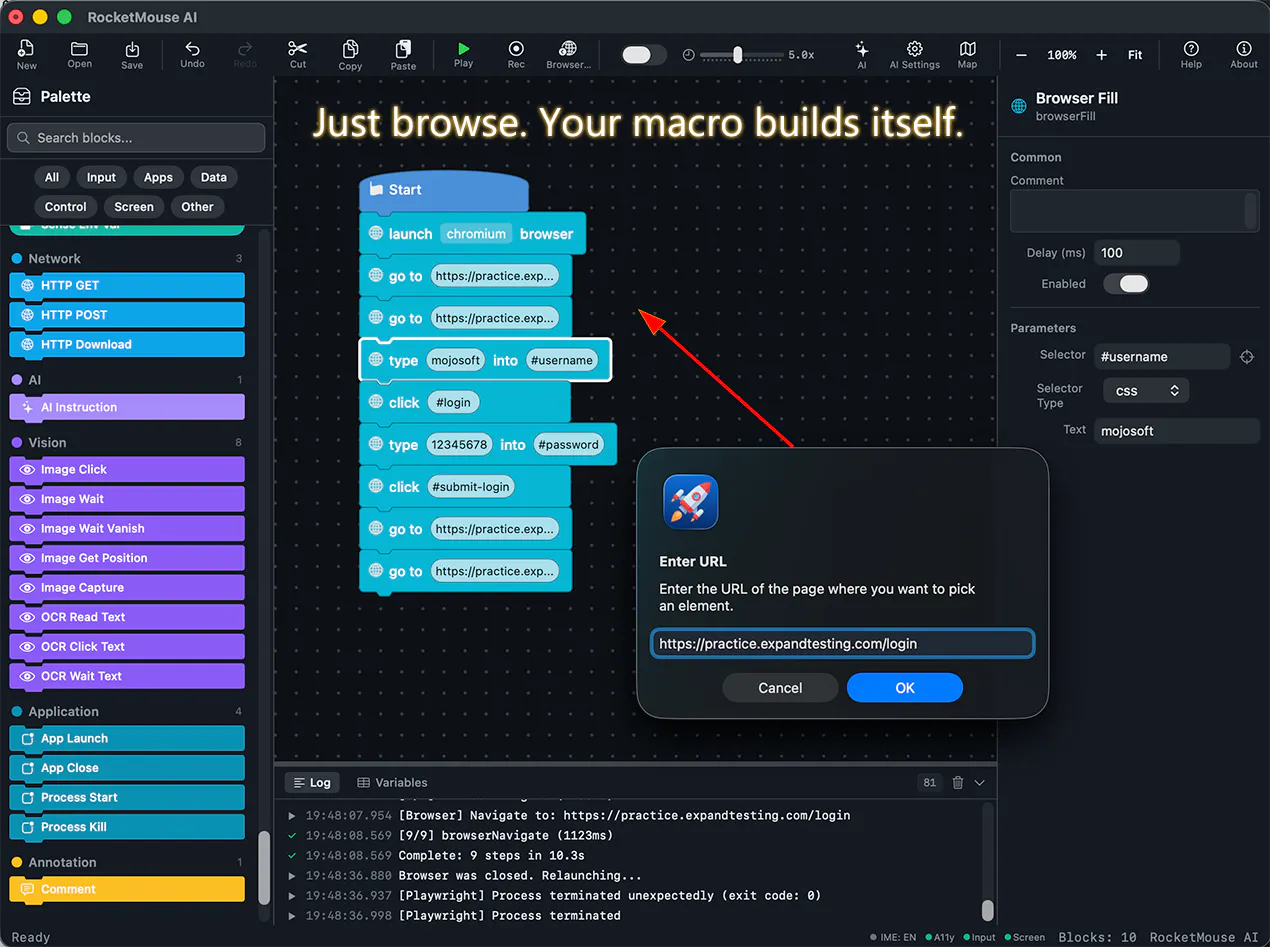Click the Cut scissors icon
Image resolution: width=1270 pixels, height=947 pixels.
click(298, 54)
